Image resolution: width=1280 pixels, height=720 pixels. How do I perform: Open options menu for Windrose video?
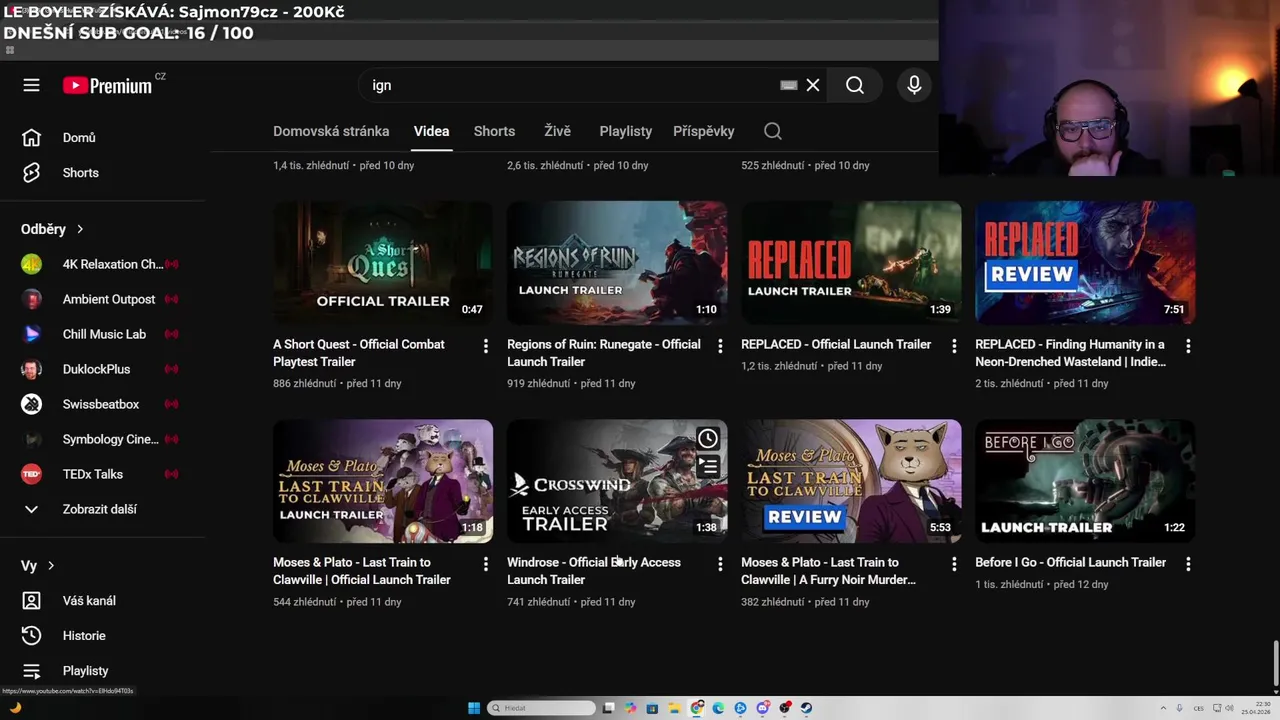pyautogui.click(x=720, y=564)
